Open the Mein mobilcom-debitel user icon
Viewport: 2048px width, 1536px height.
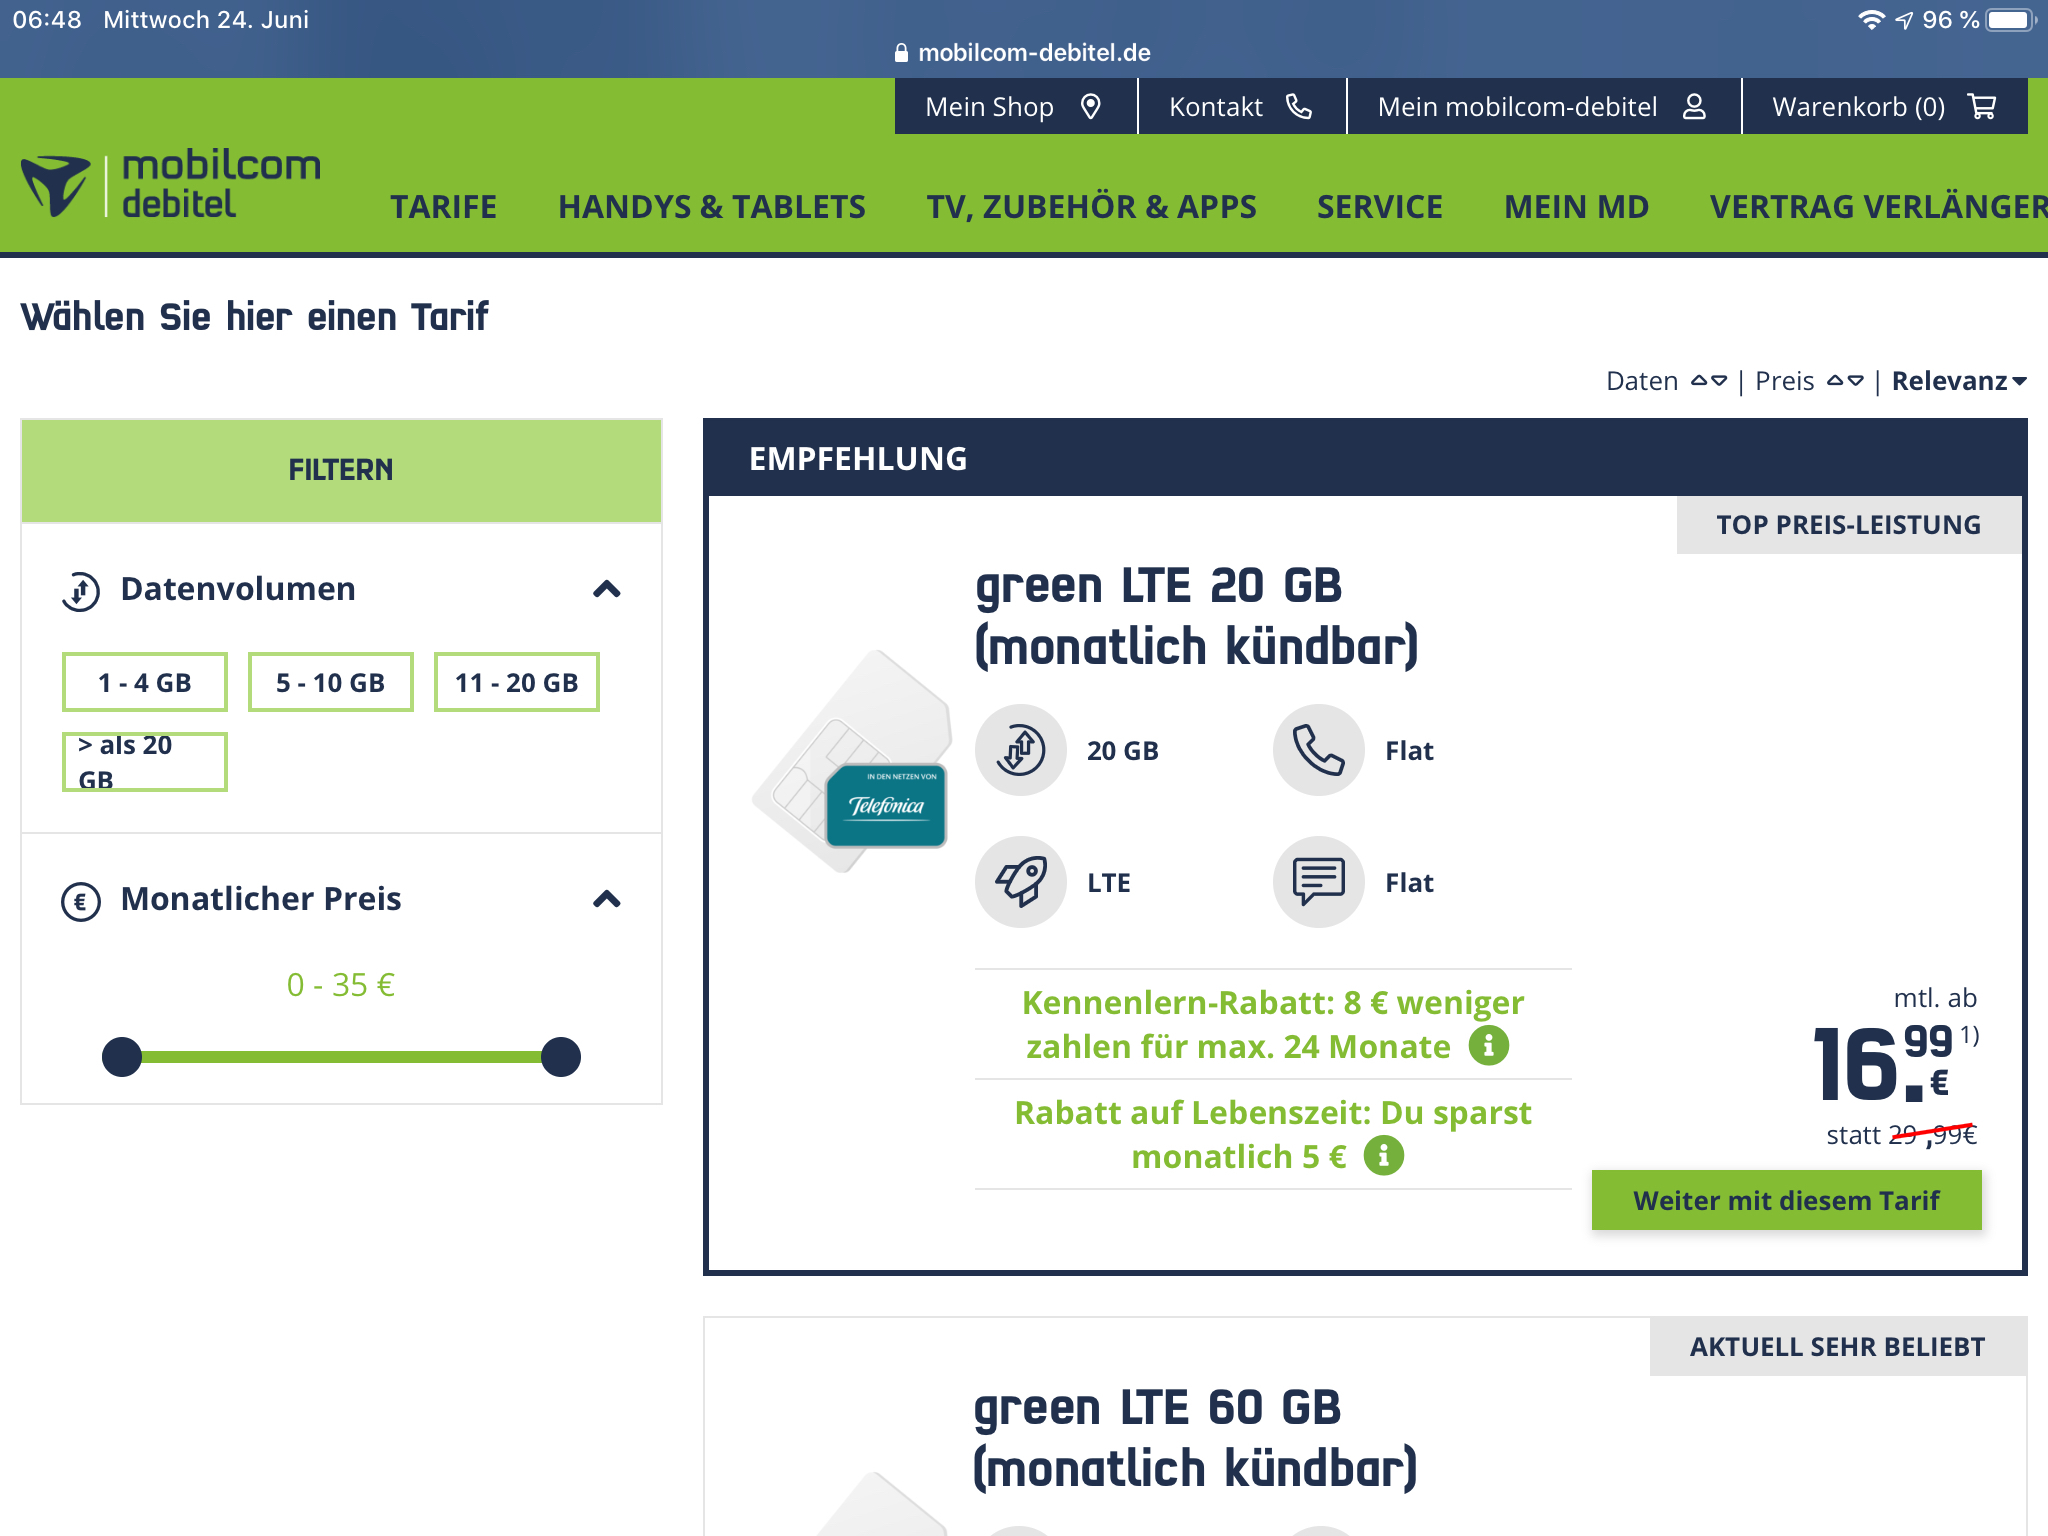coord(1694,106)
